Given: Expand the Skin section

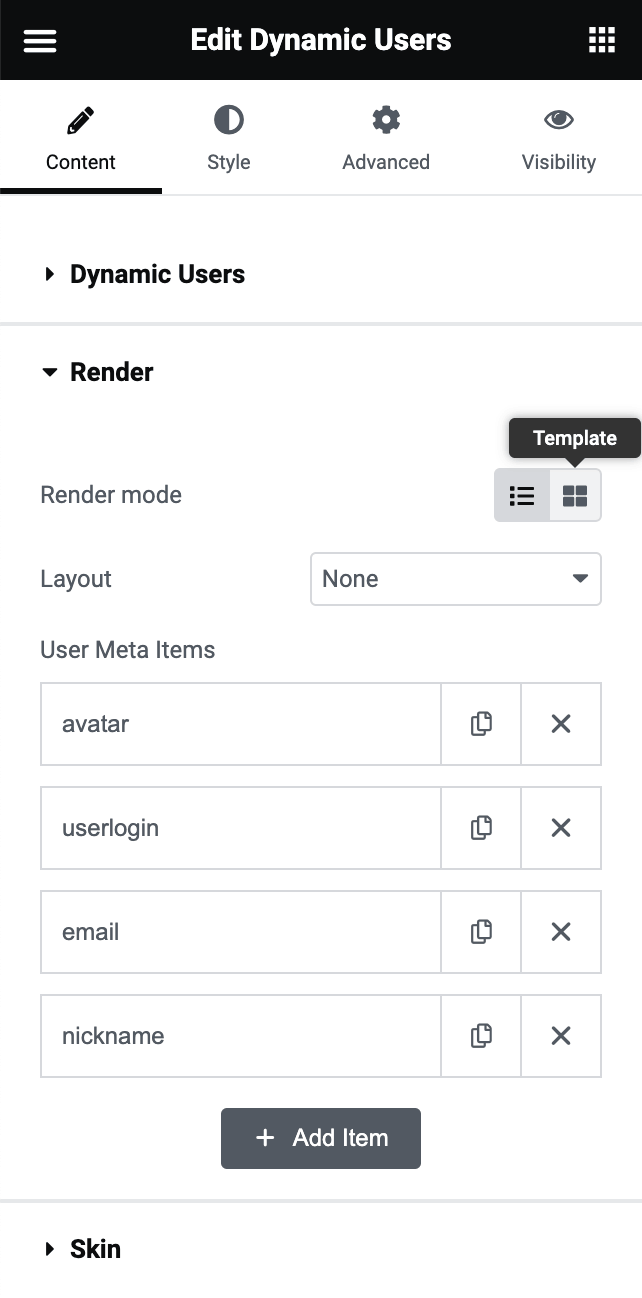Looking at the screenshot, I should pyautogui.click(x=95, y=1248).
